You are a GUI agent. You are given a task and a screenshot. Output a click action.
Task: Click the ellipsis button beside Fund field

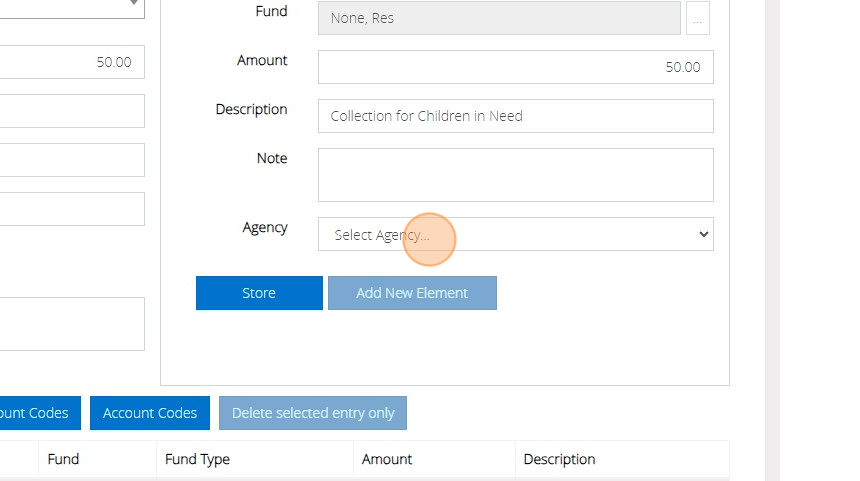pyautogui.click(x=697, y=18)
